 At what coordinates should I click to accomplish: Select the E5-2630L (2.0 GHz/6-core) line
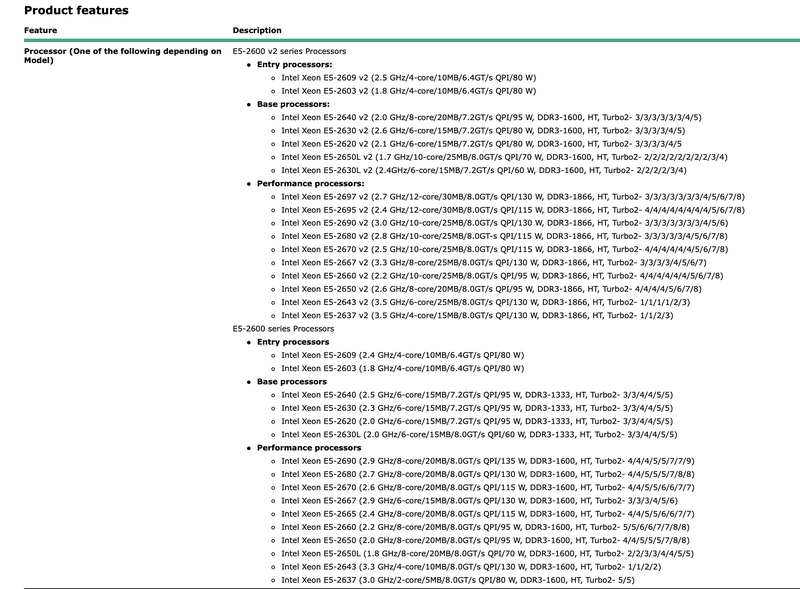[480, 435]
